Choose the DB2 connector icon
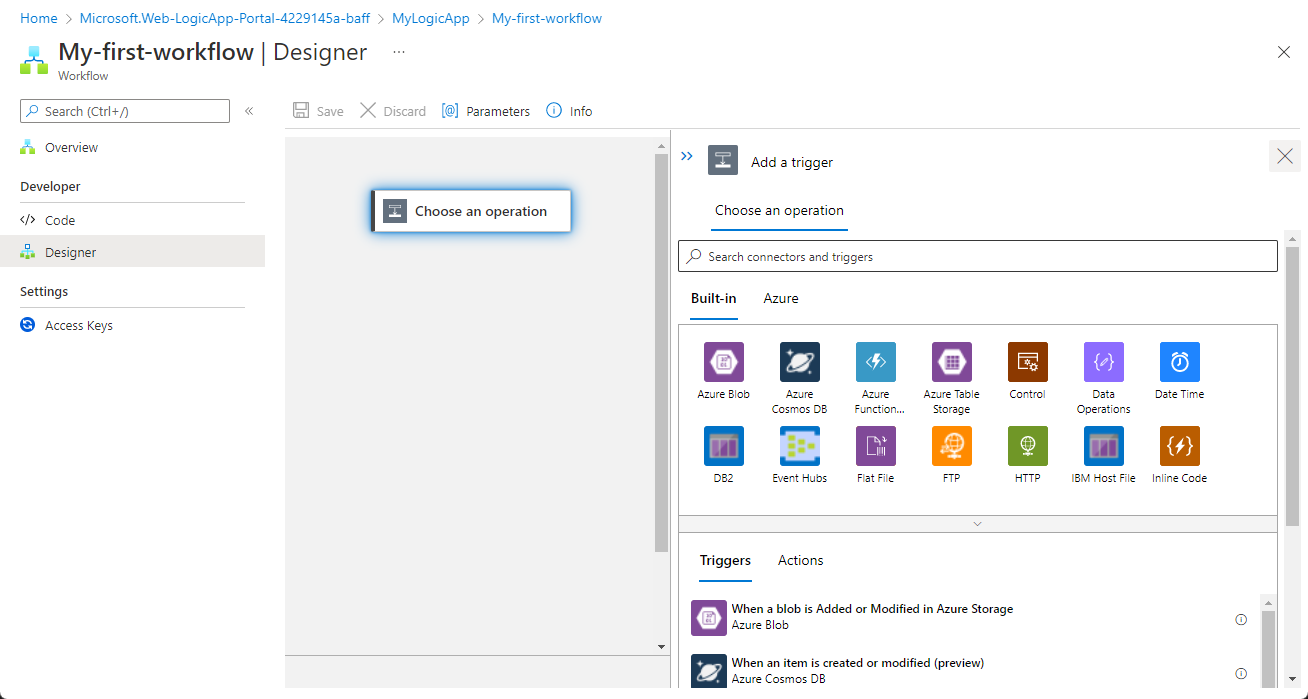 [x=723, y=446]
